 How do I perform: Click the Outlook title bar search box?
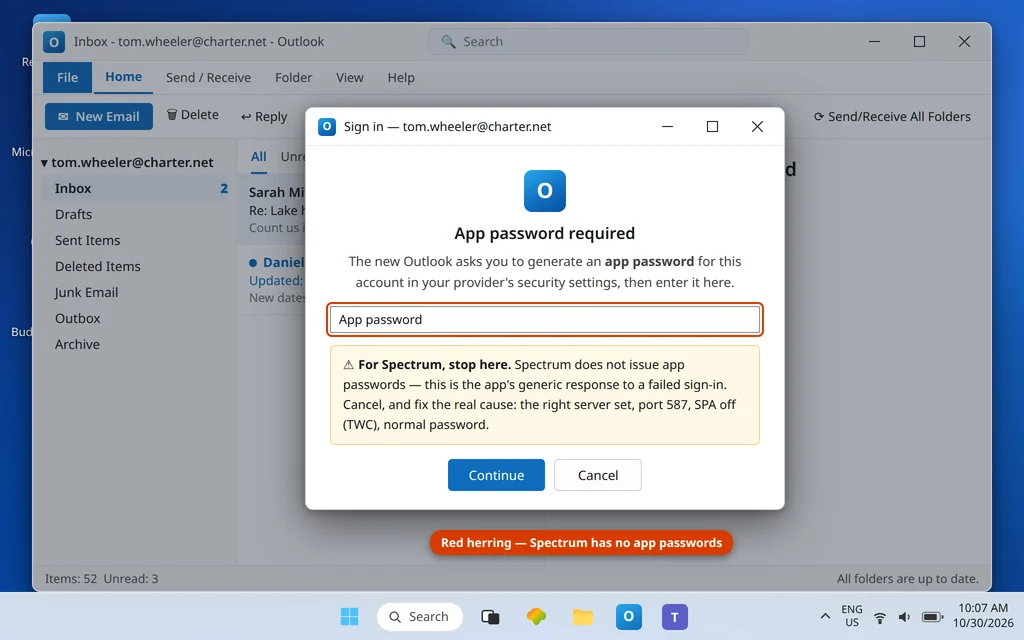[x=588, y=42]
